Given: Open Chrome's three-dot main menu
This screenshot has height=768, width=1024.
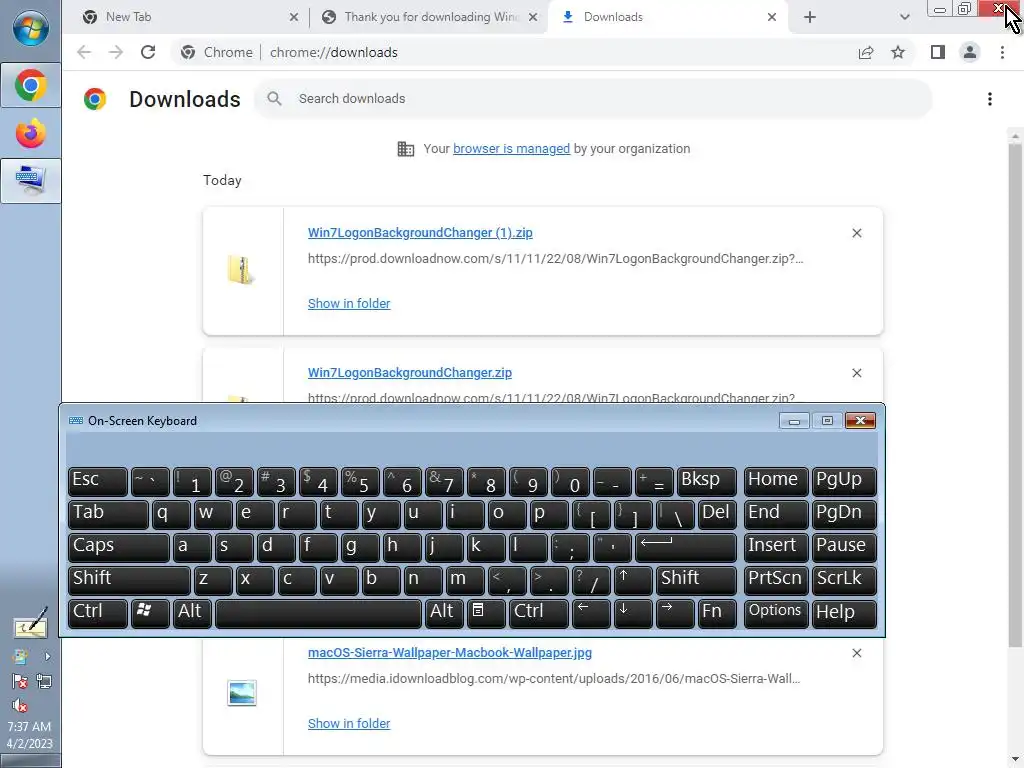Looking at the screenshot, I should (1002, 52).
